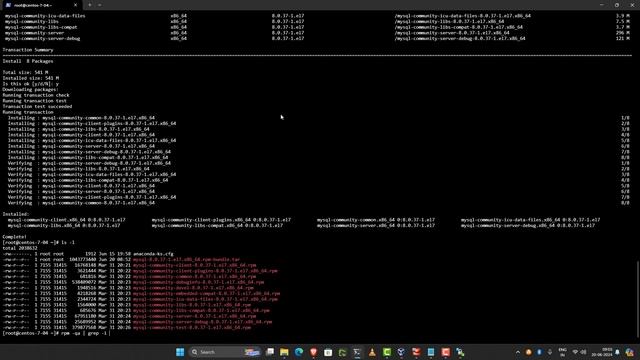Click the 'Downloading packages:' line
Viewport: 640px width, 360px height.
coord(31,89)
